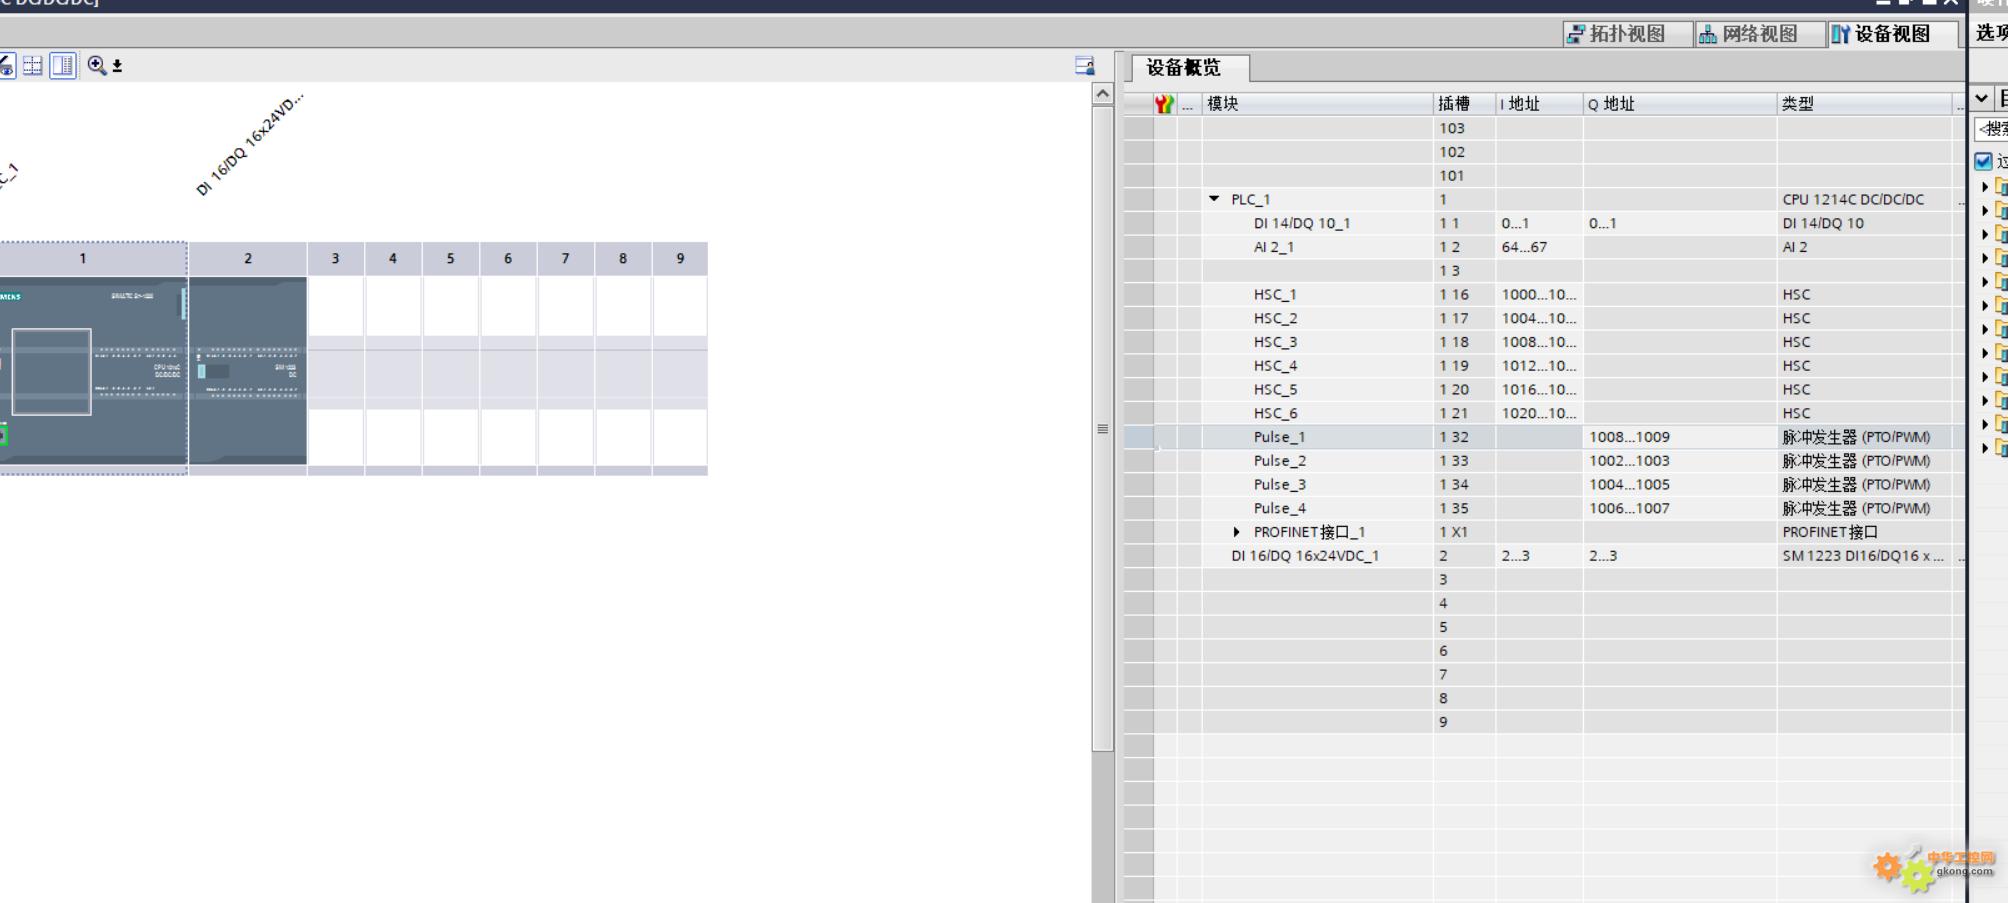This screenshot has width=2008, height=903.
Task: Collapse the PLC_1 tree node
Action: click(x=1214, y=199)
